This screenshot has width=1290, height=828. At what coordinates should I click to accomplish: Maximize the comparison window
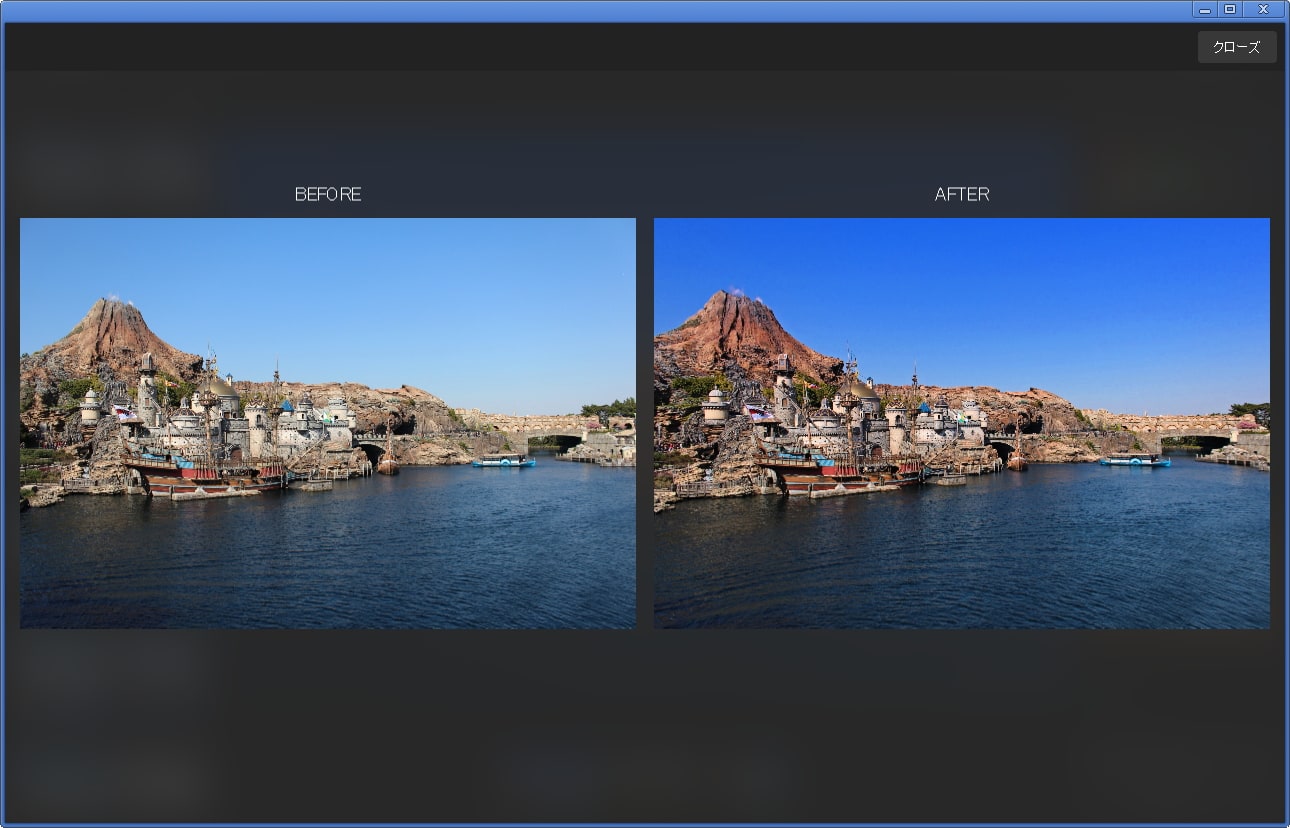click(x=1230, y=9)
